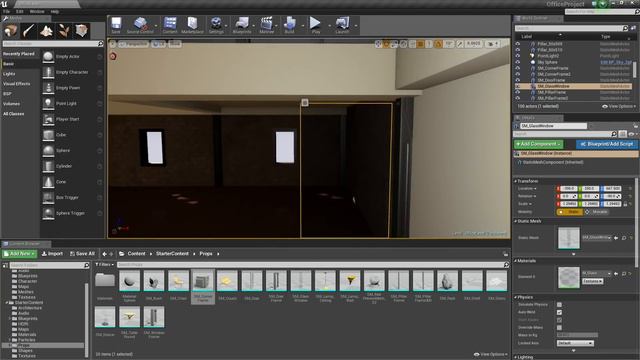Image resolution: width=640 pixels, height=360 pixels.
Task: Select Geometry Editing mode cube icon
Action: [81, 31]
